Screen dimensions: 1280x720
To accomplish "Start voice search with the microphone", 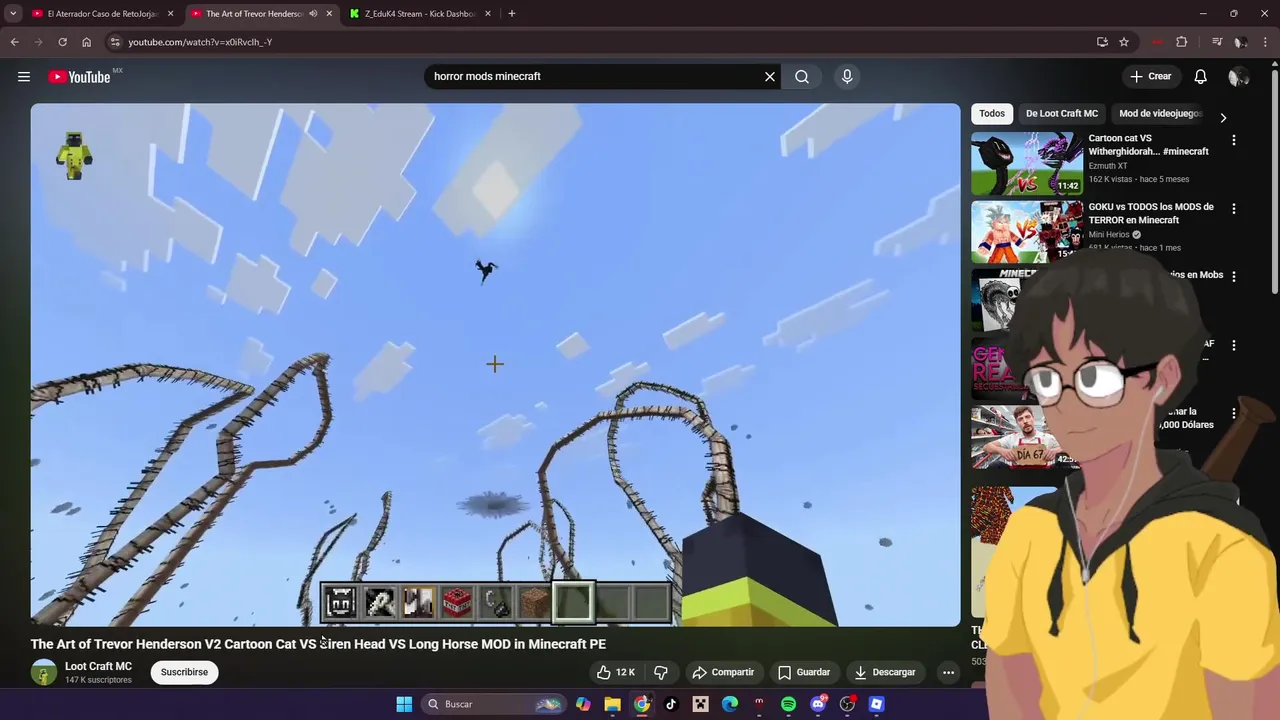I will click(847, 77).
